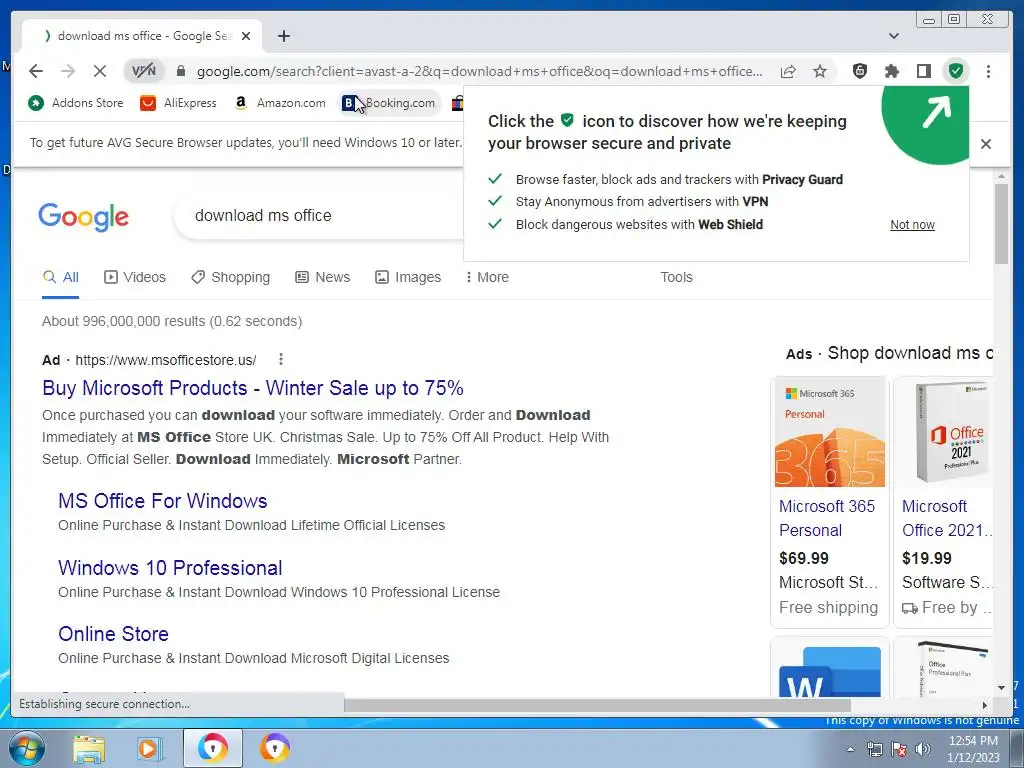Open the MS Office For Windows link
1024x768 pixels.
(x=163, y=501)
